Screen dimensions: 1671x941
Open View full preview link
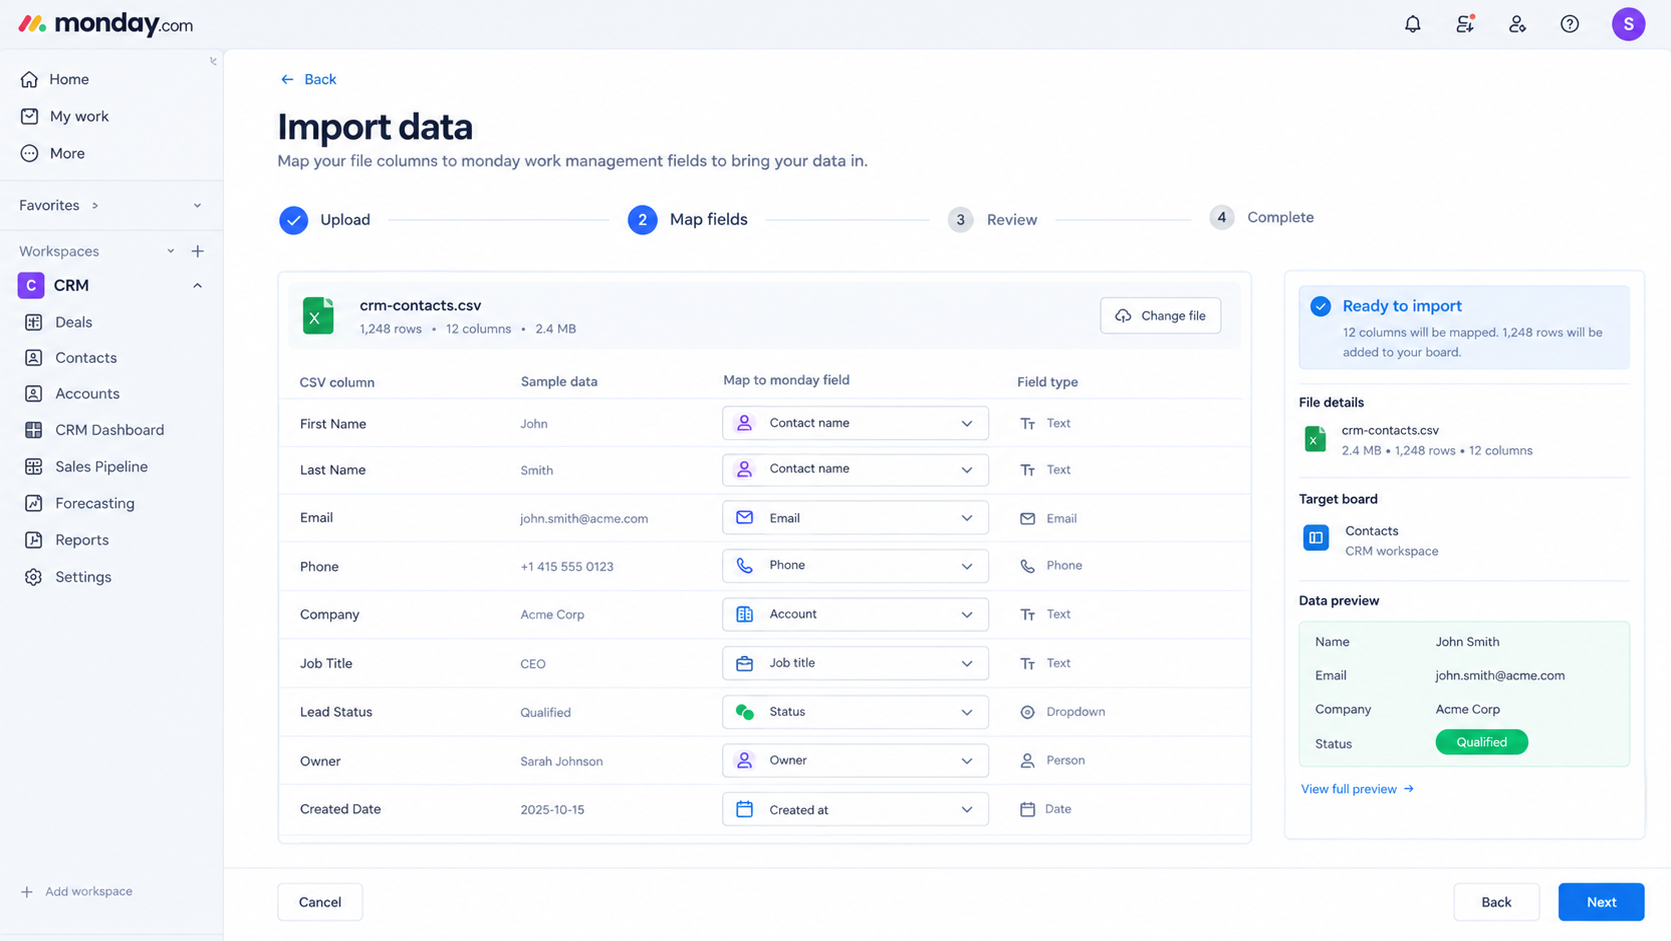click(x=1357, y=789)
